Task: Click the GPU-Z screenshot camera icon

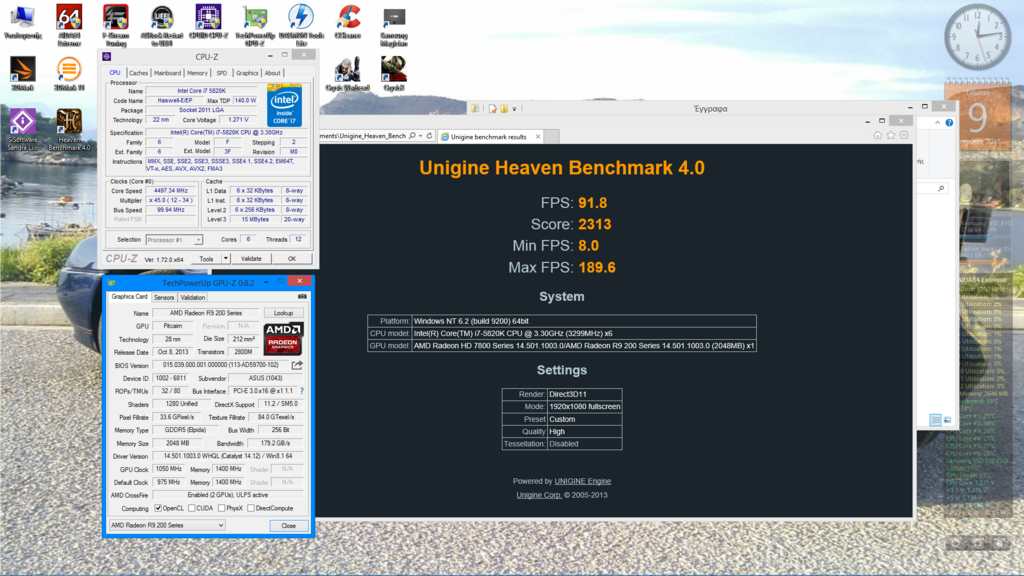Action: pos(302,297)
